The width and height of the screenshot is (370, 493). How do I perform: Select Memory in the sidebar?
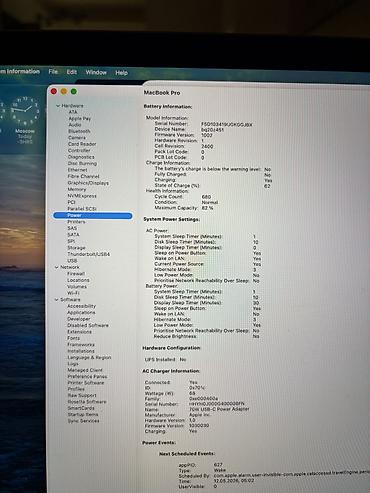[77, 189]
